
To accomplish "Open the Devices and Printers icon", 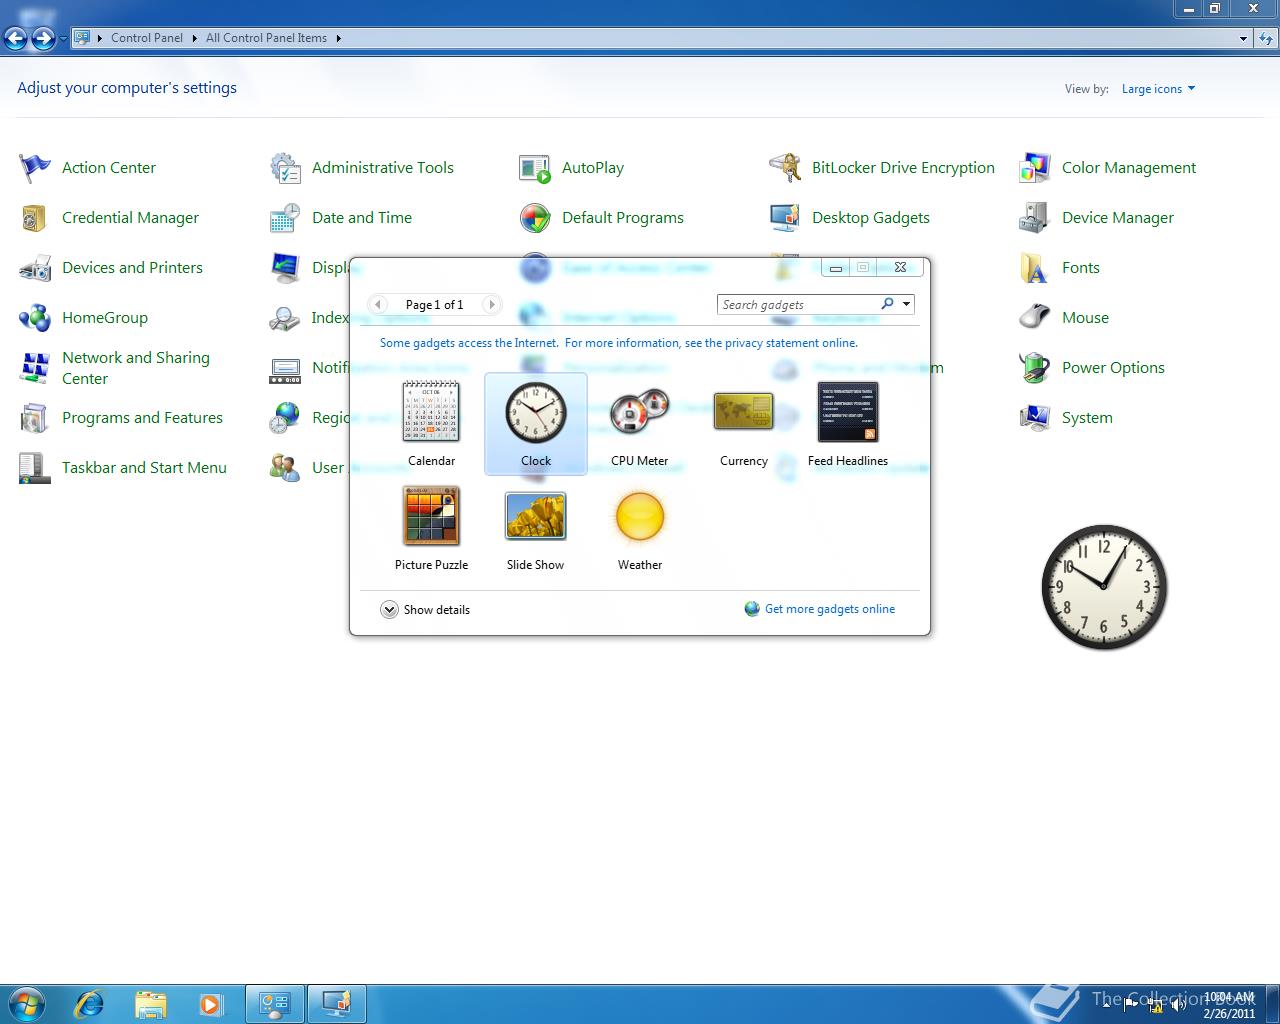I will 35,268.
